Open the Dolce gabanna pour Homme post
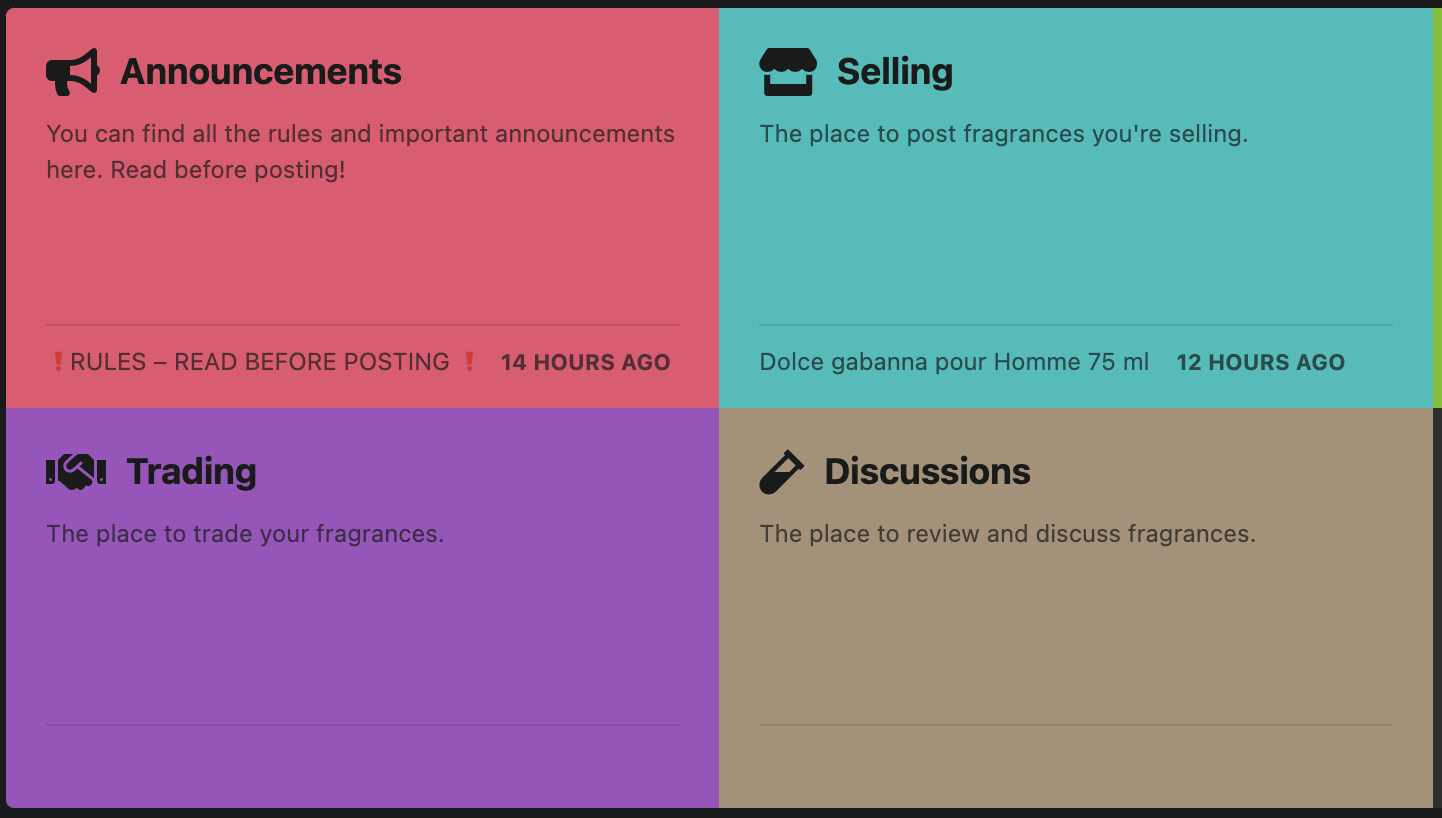 click(x=954, y=362)
